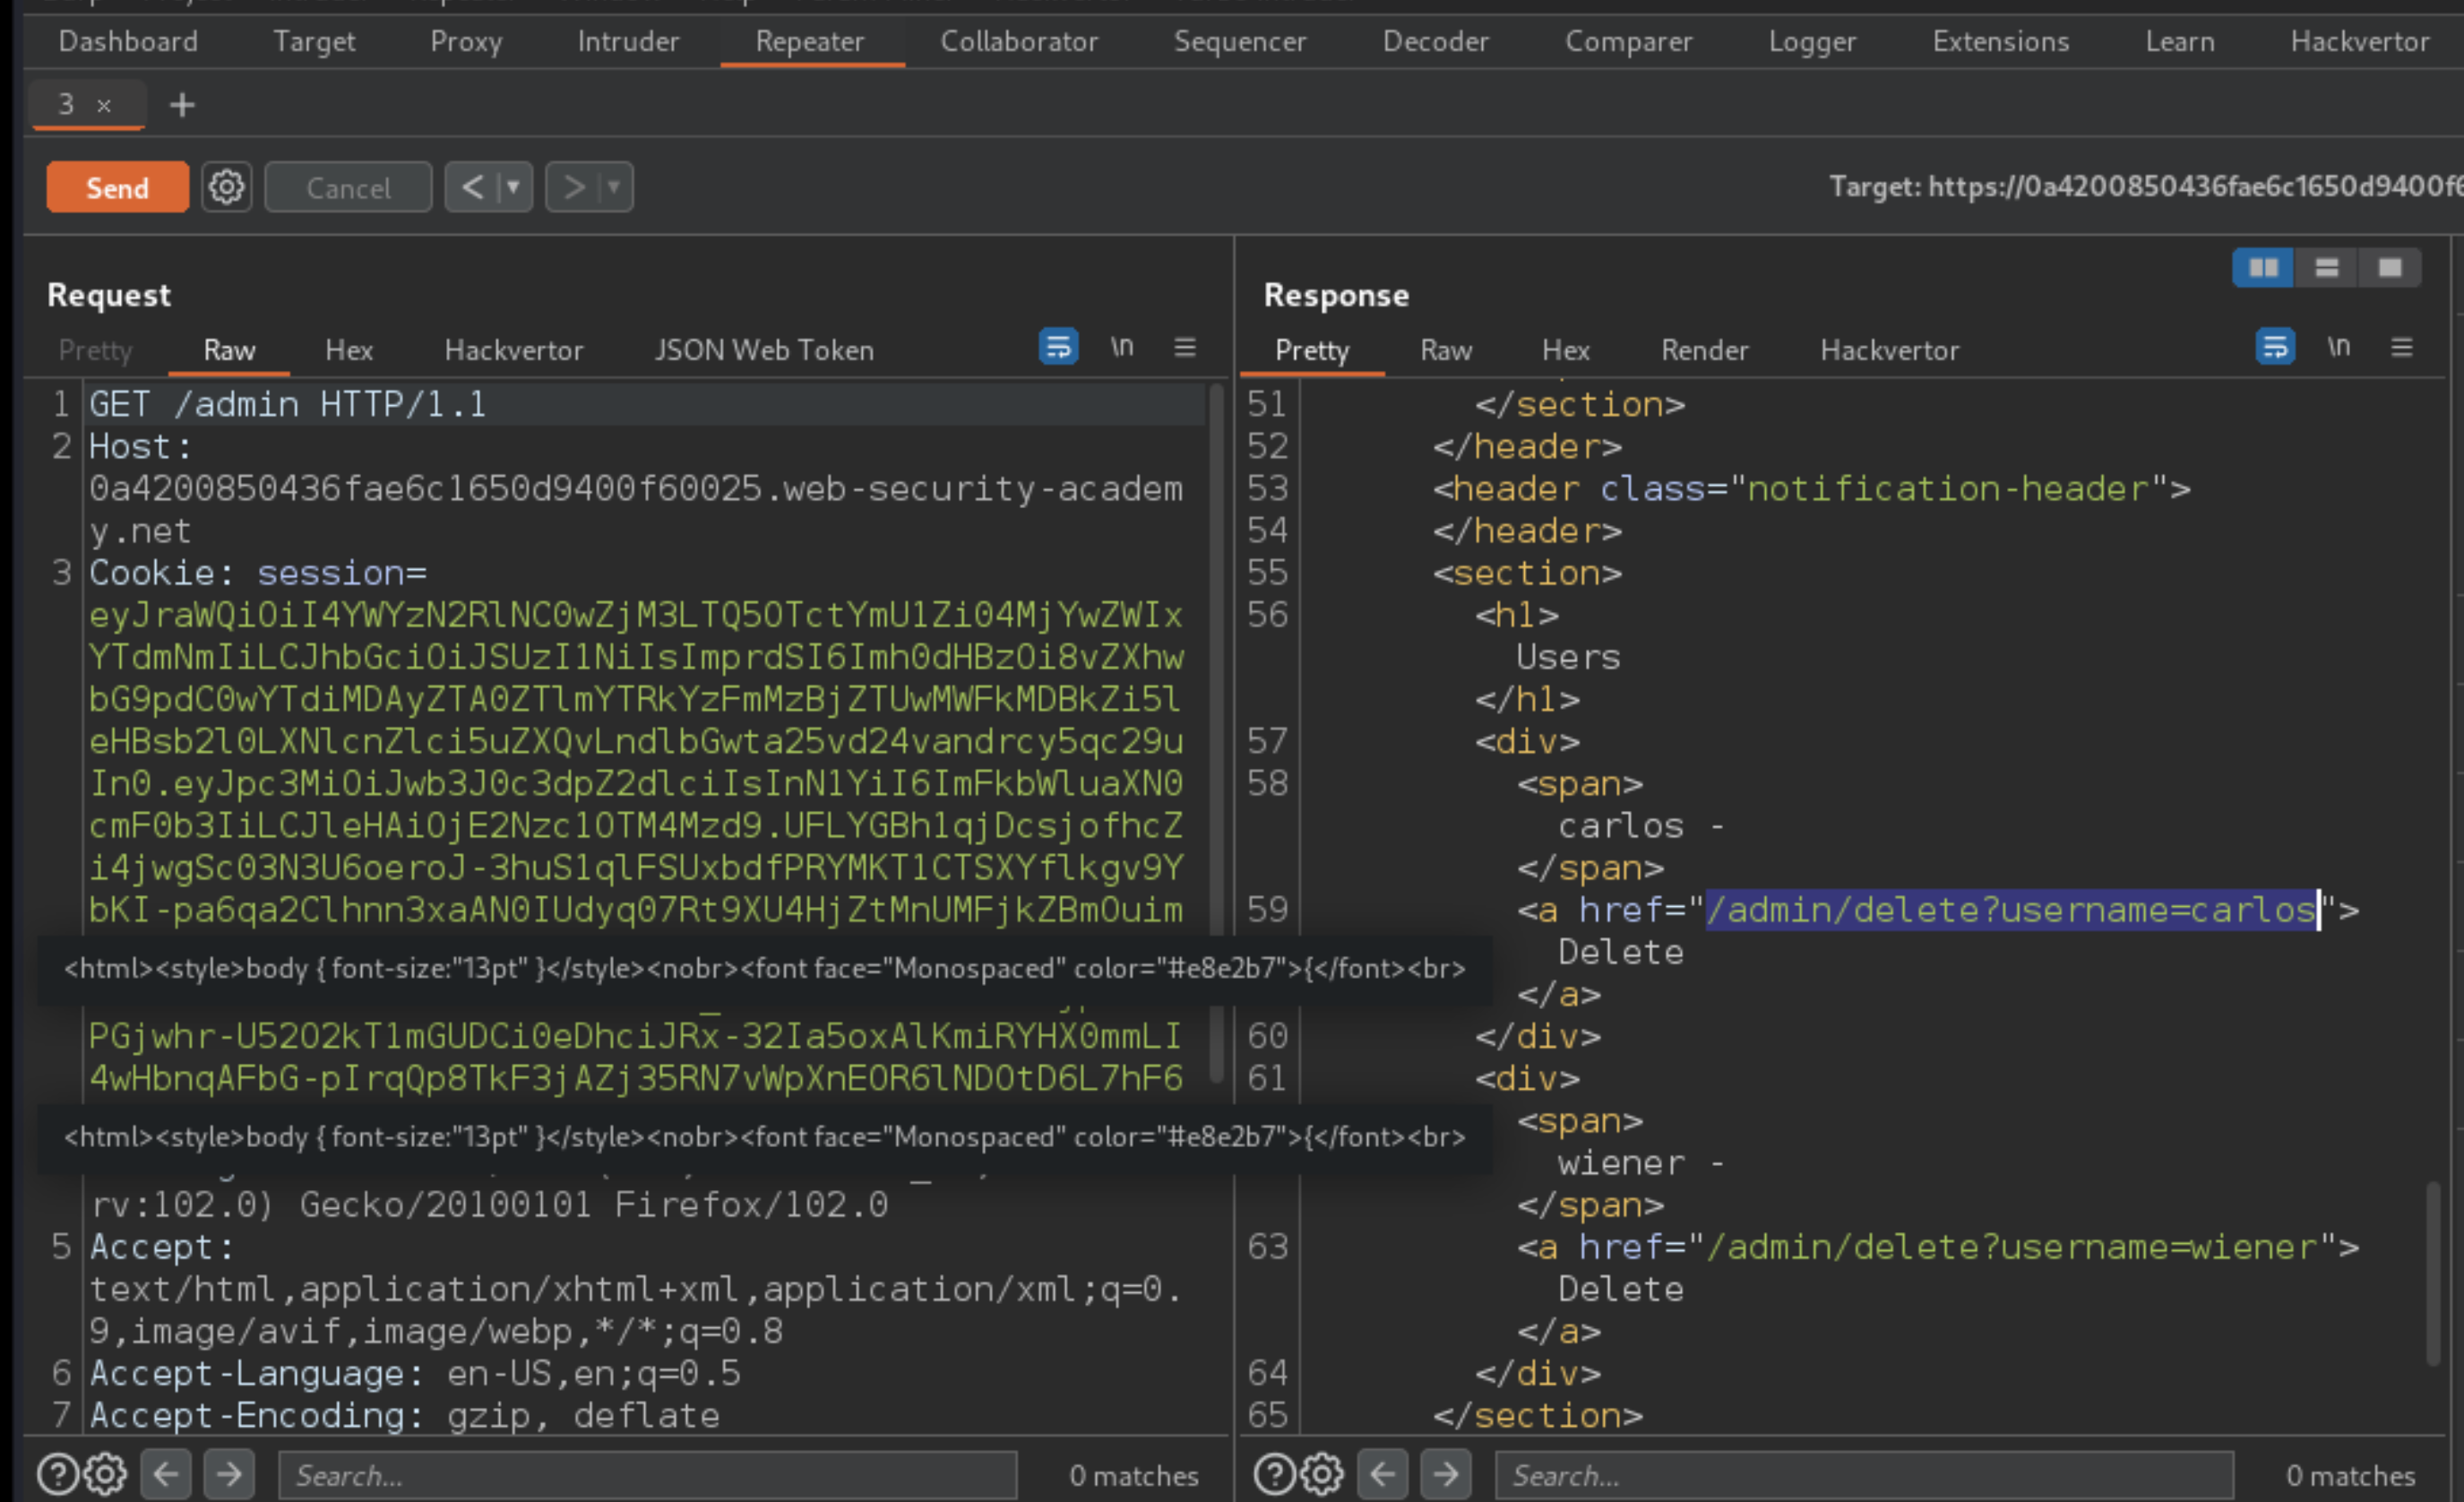This screenshot has height=1502, width=2464.
Task: Open Request search settings gear
Action: (x=105, y=1474)
